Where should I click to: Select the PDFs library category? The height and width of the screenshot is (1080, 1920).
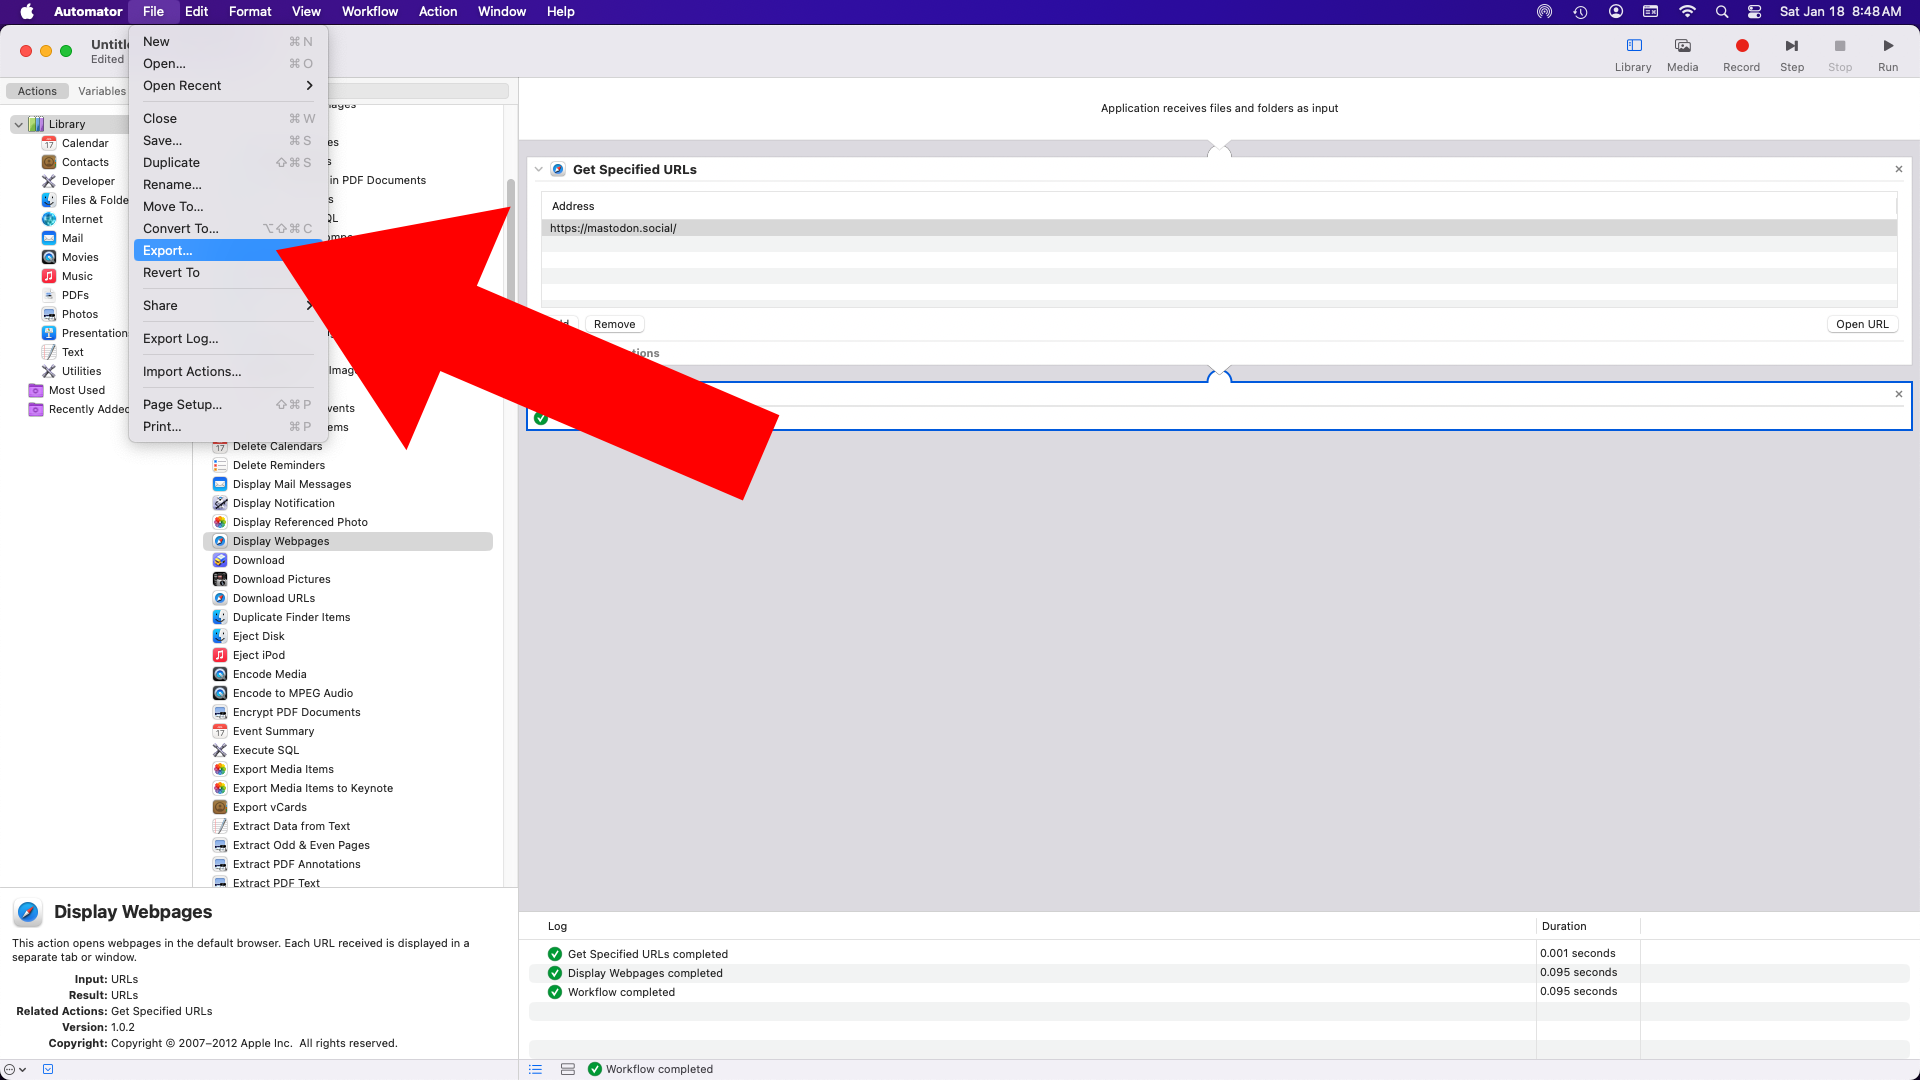(75, 295)
